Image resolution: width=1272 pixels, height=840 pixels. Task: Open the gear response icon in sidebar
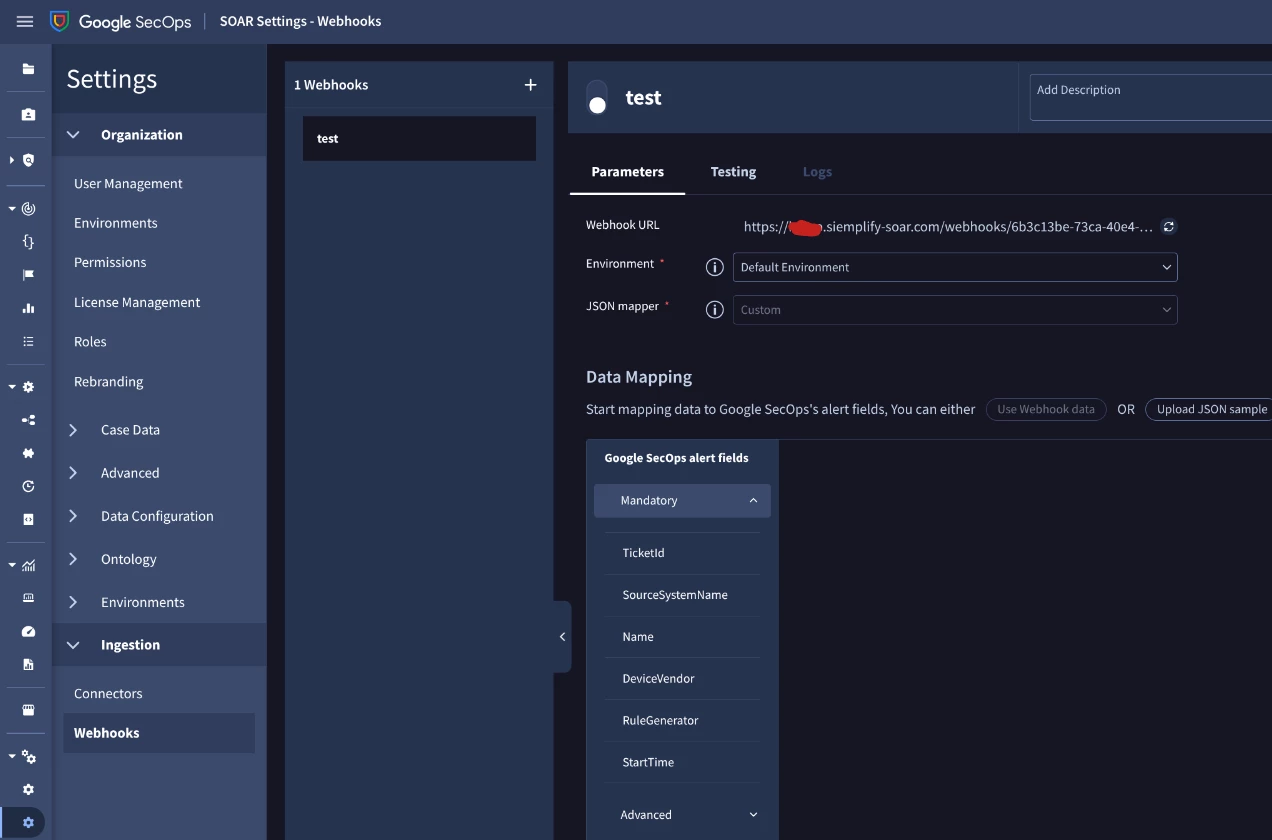[x=28, y=387]
